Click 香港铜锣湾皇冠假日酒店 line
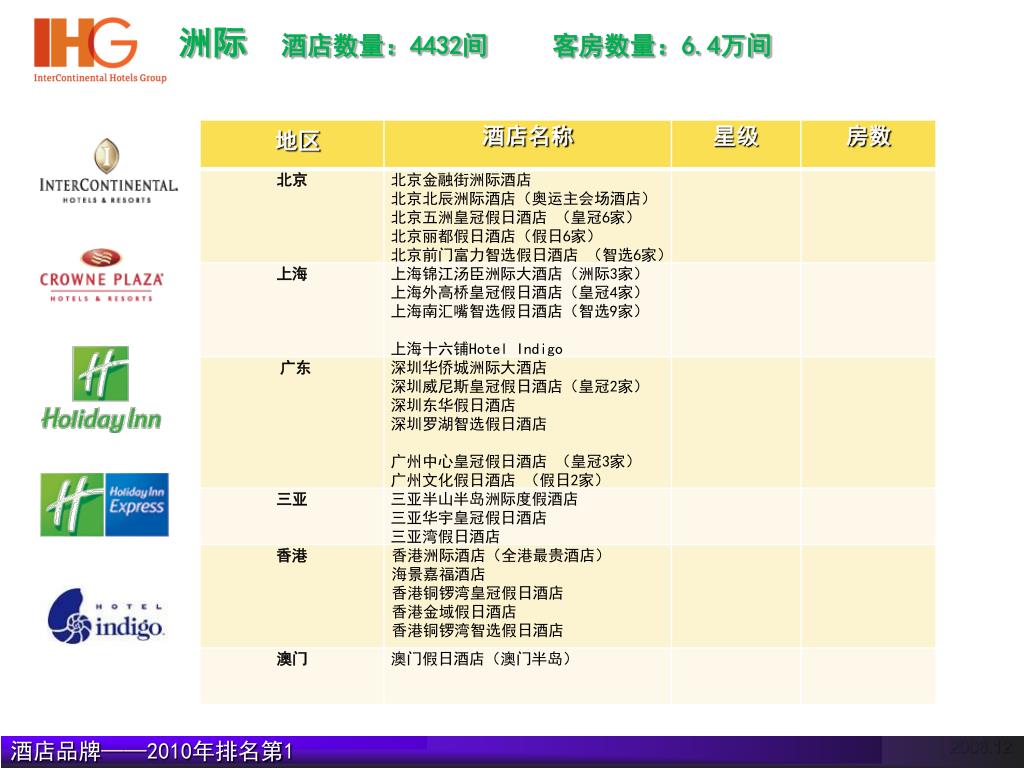The image size is (1024, 768). point(477,594)
